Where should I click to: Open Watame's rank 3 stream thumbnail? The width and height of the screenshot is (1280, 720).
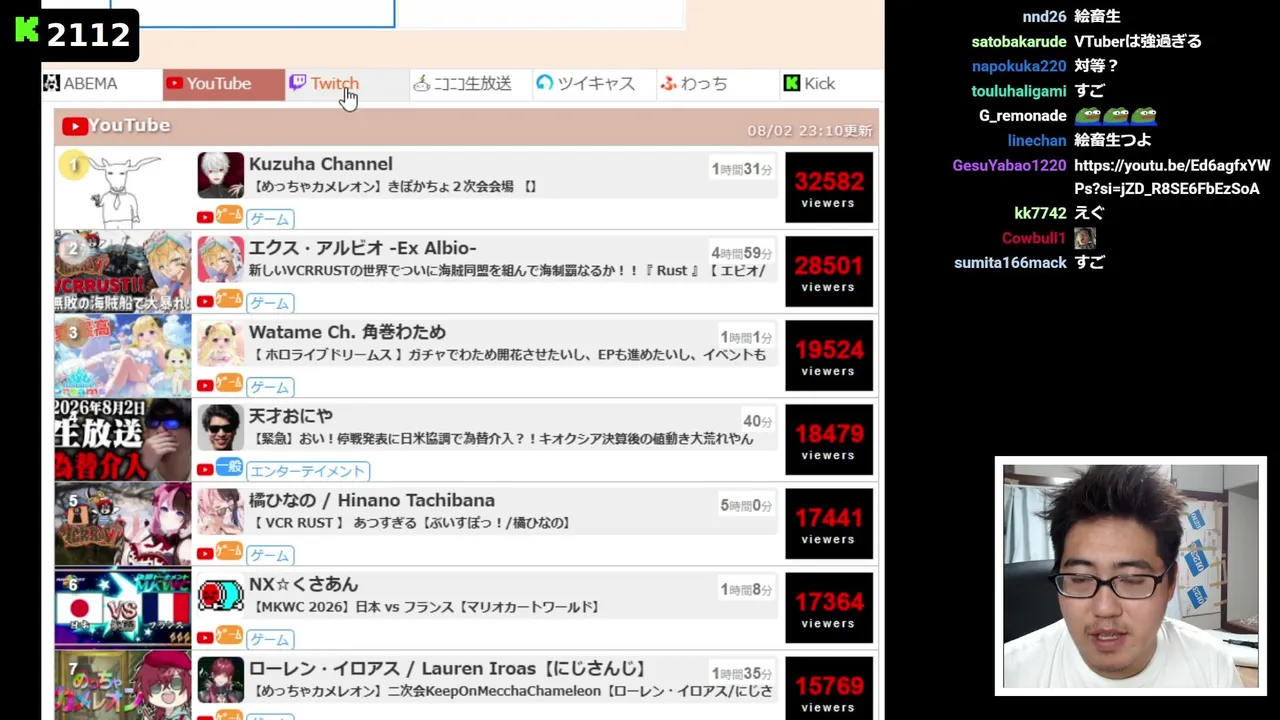[123, 357]
